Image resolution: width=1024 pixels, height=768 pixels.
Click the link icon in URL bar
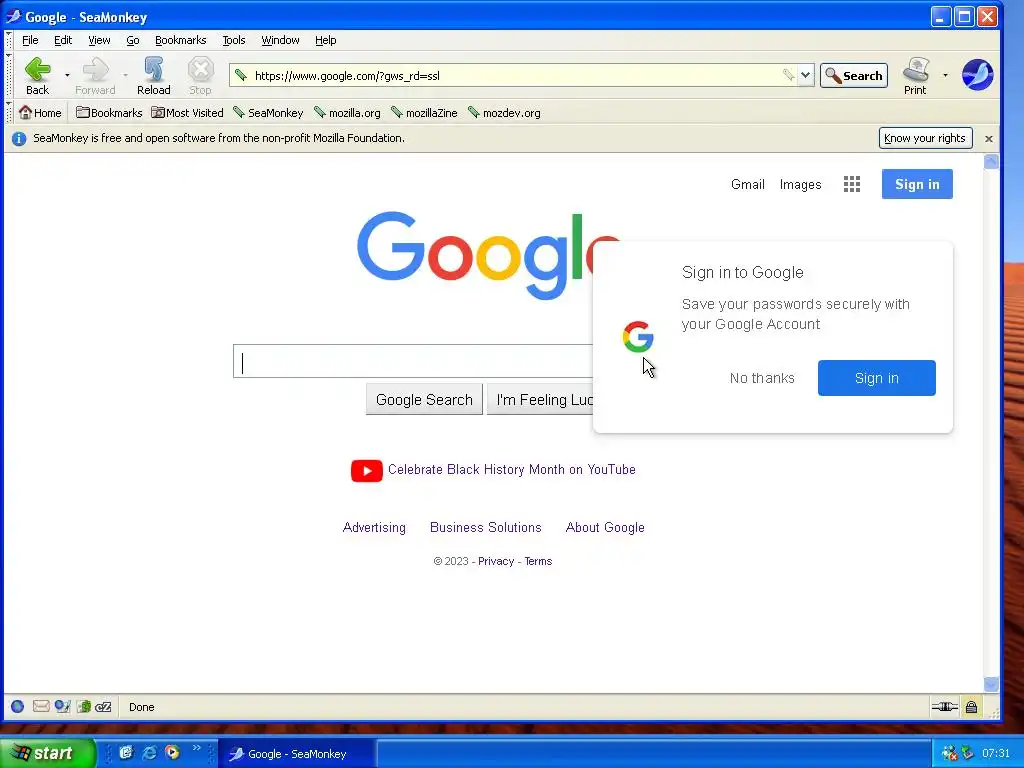pyautogui.click(x=788, y=75)
